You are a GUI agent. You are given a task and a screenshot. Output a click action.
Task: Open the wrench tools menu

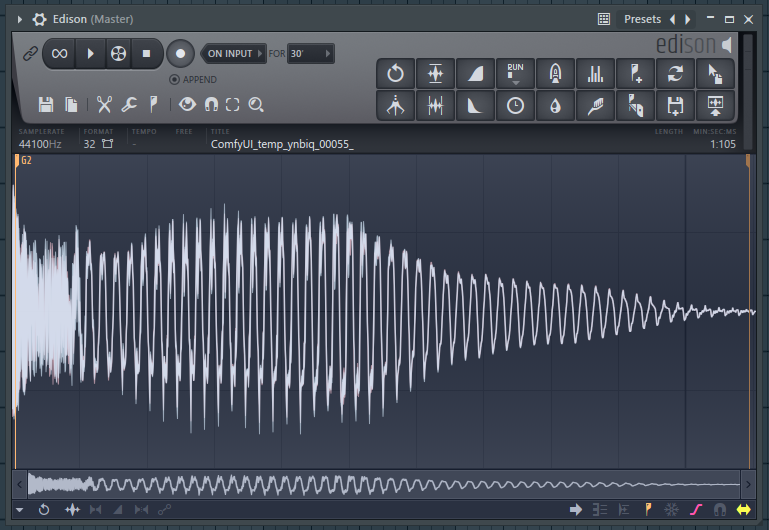[x=129, y=104]
